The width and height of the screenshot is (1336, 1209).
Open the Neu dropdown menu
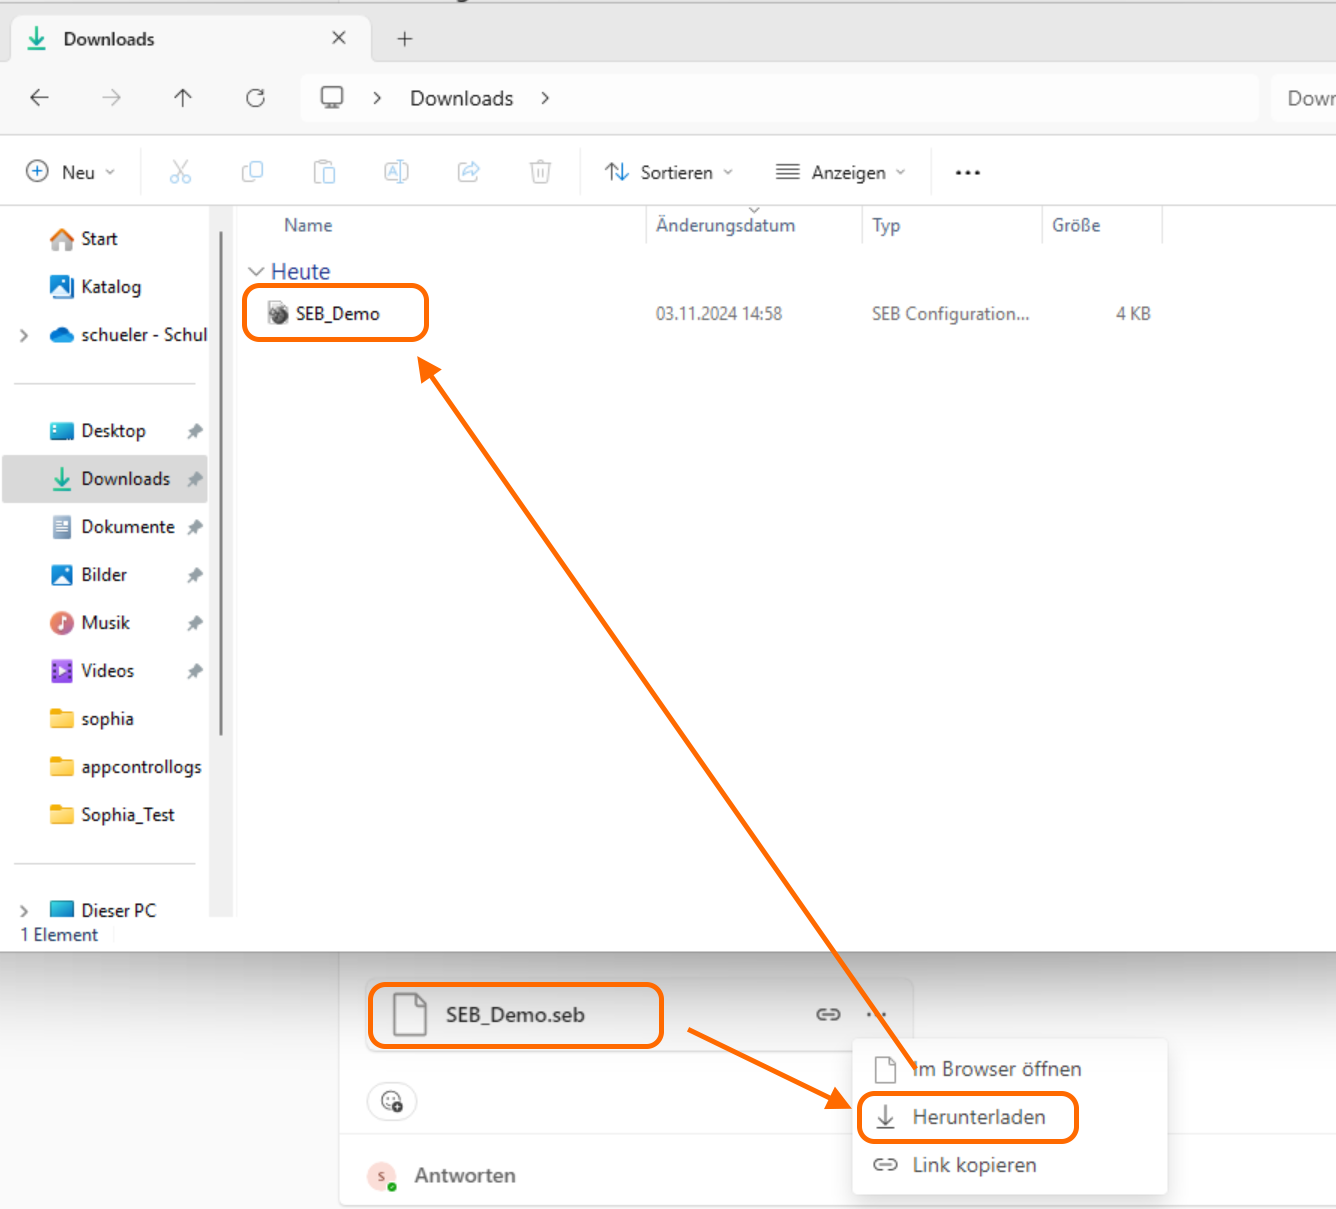[x=70, y=172]
